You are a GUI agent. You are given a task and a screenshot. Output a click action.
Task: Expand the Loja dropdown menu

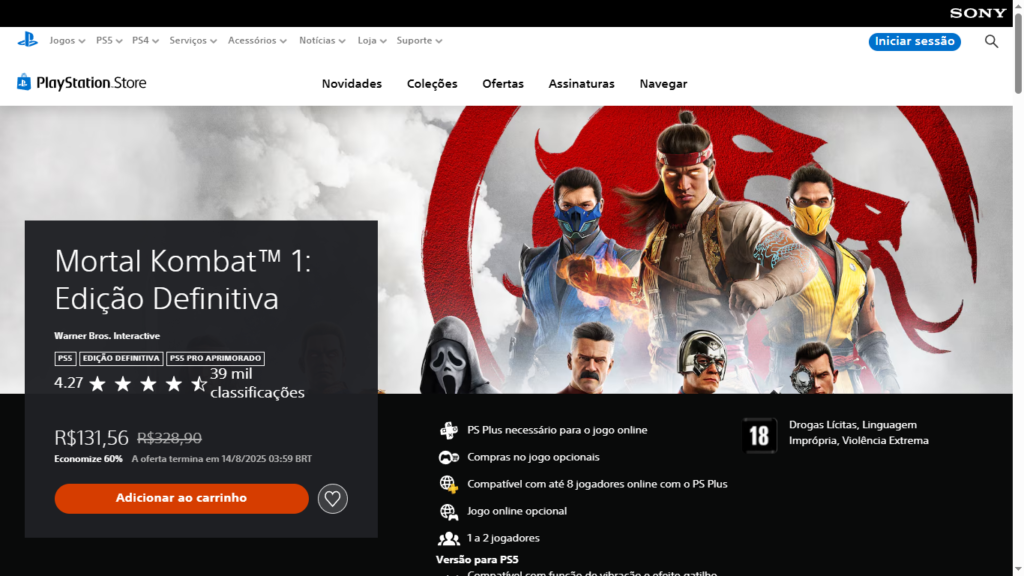click(372, 40)
